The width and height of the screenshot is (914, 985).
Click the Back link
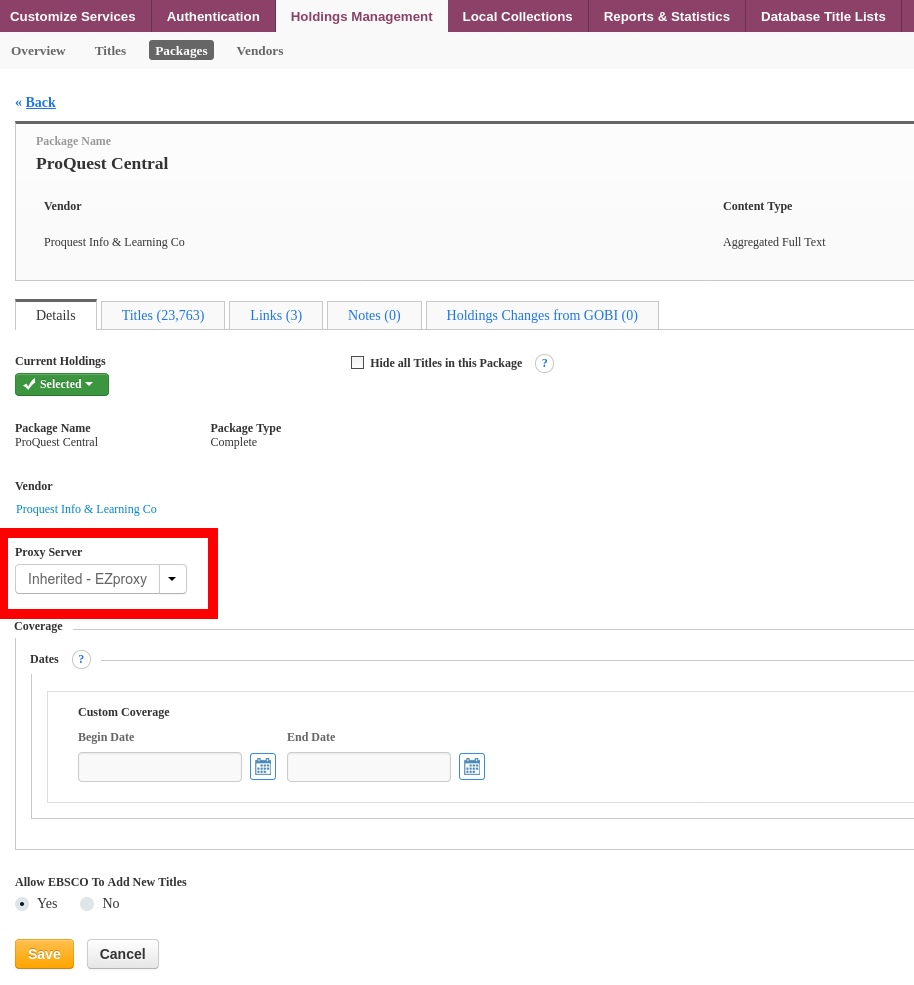(x=41, y=102)
